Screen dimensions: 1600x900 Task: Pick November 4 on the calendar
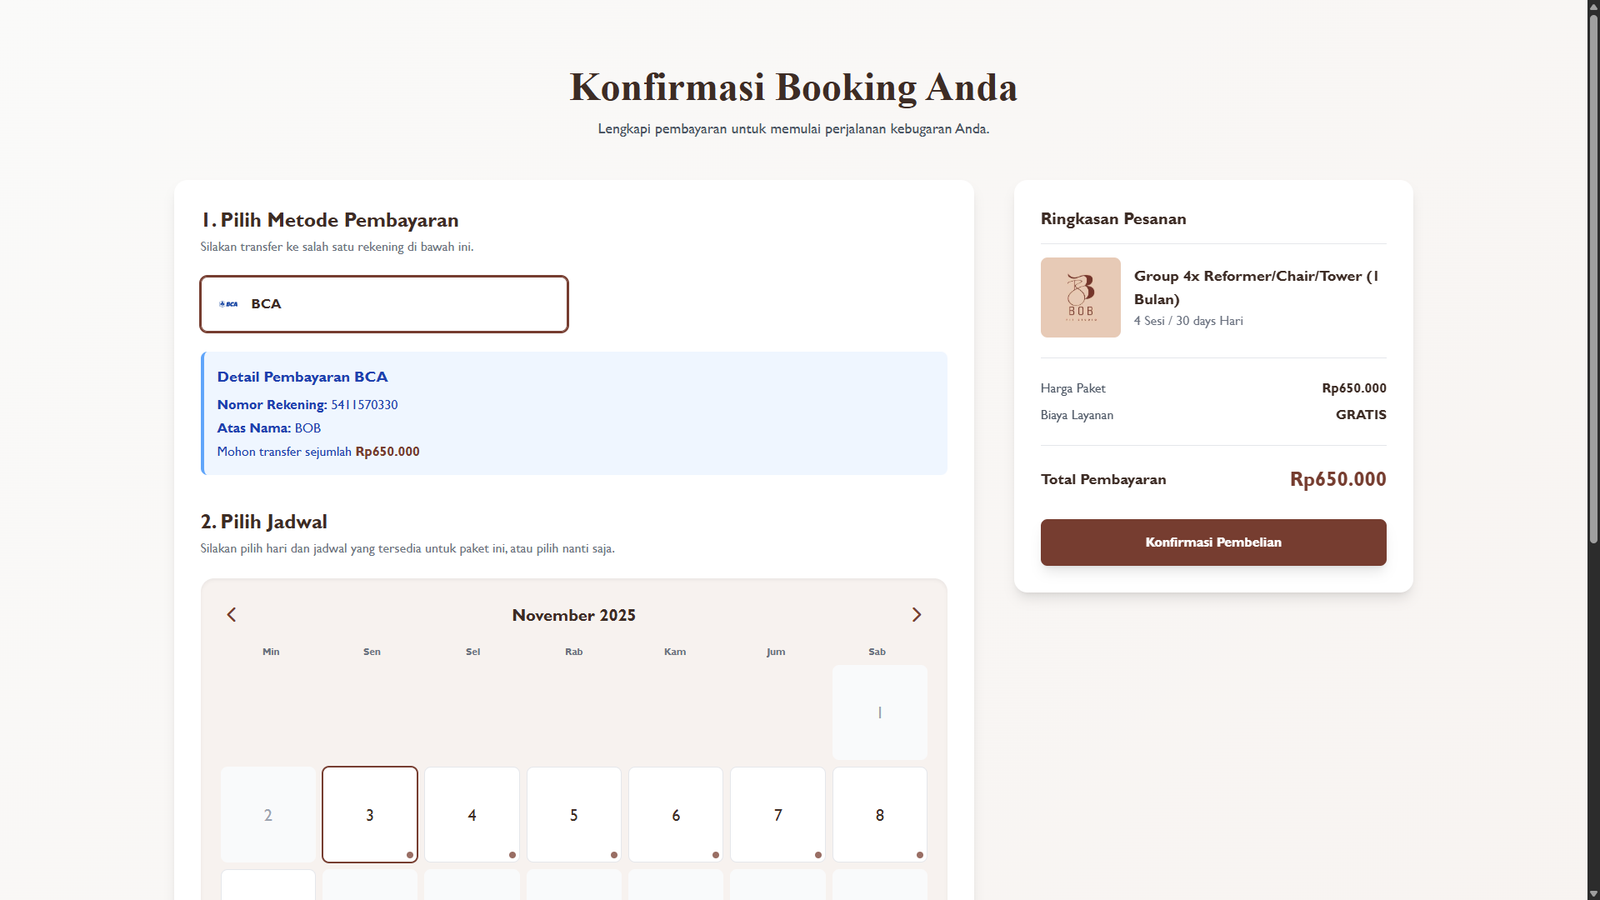[x=472, y=814]
